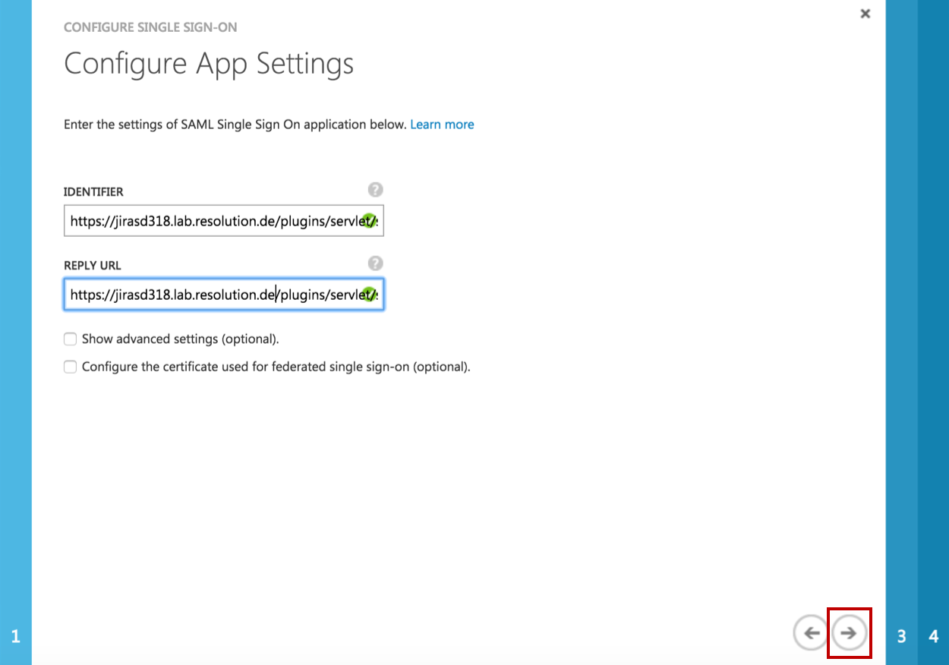Click the green icon inside the Reply URL field

pos(369,295)
